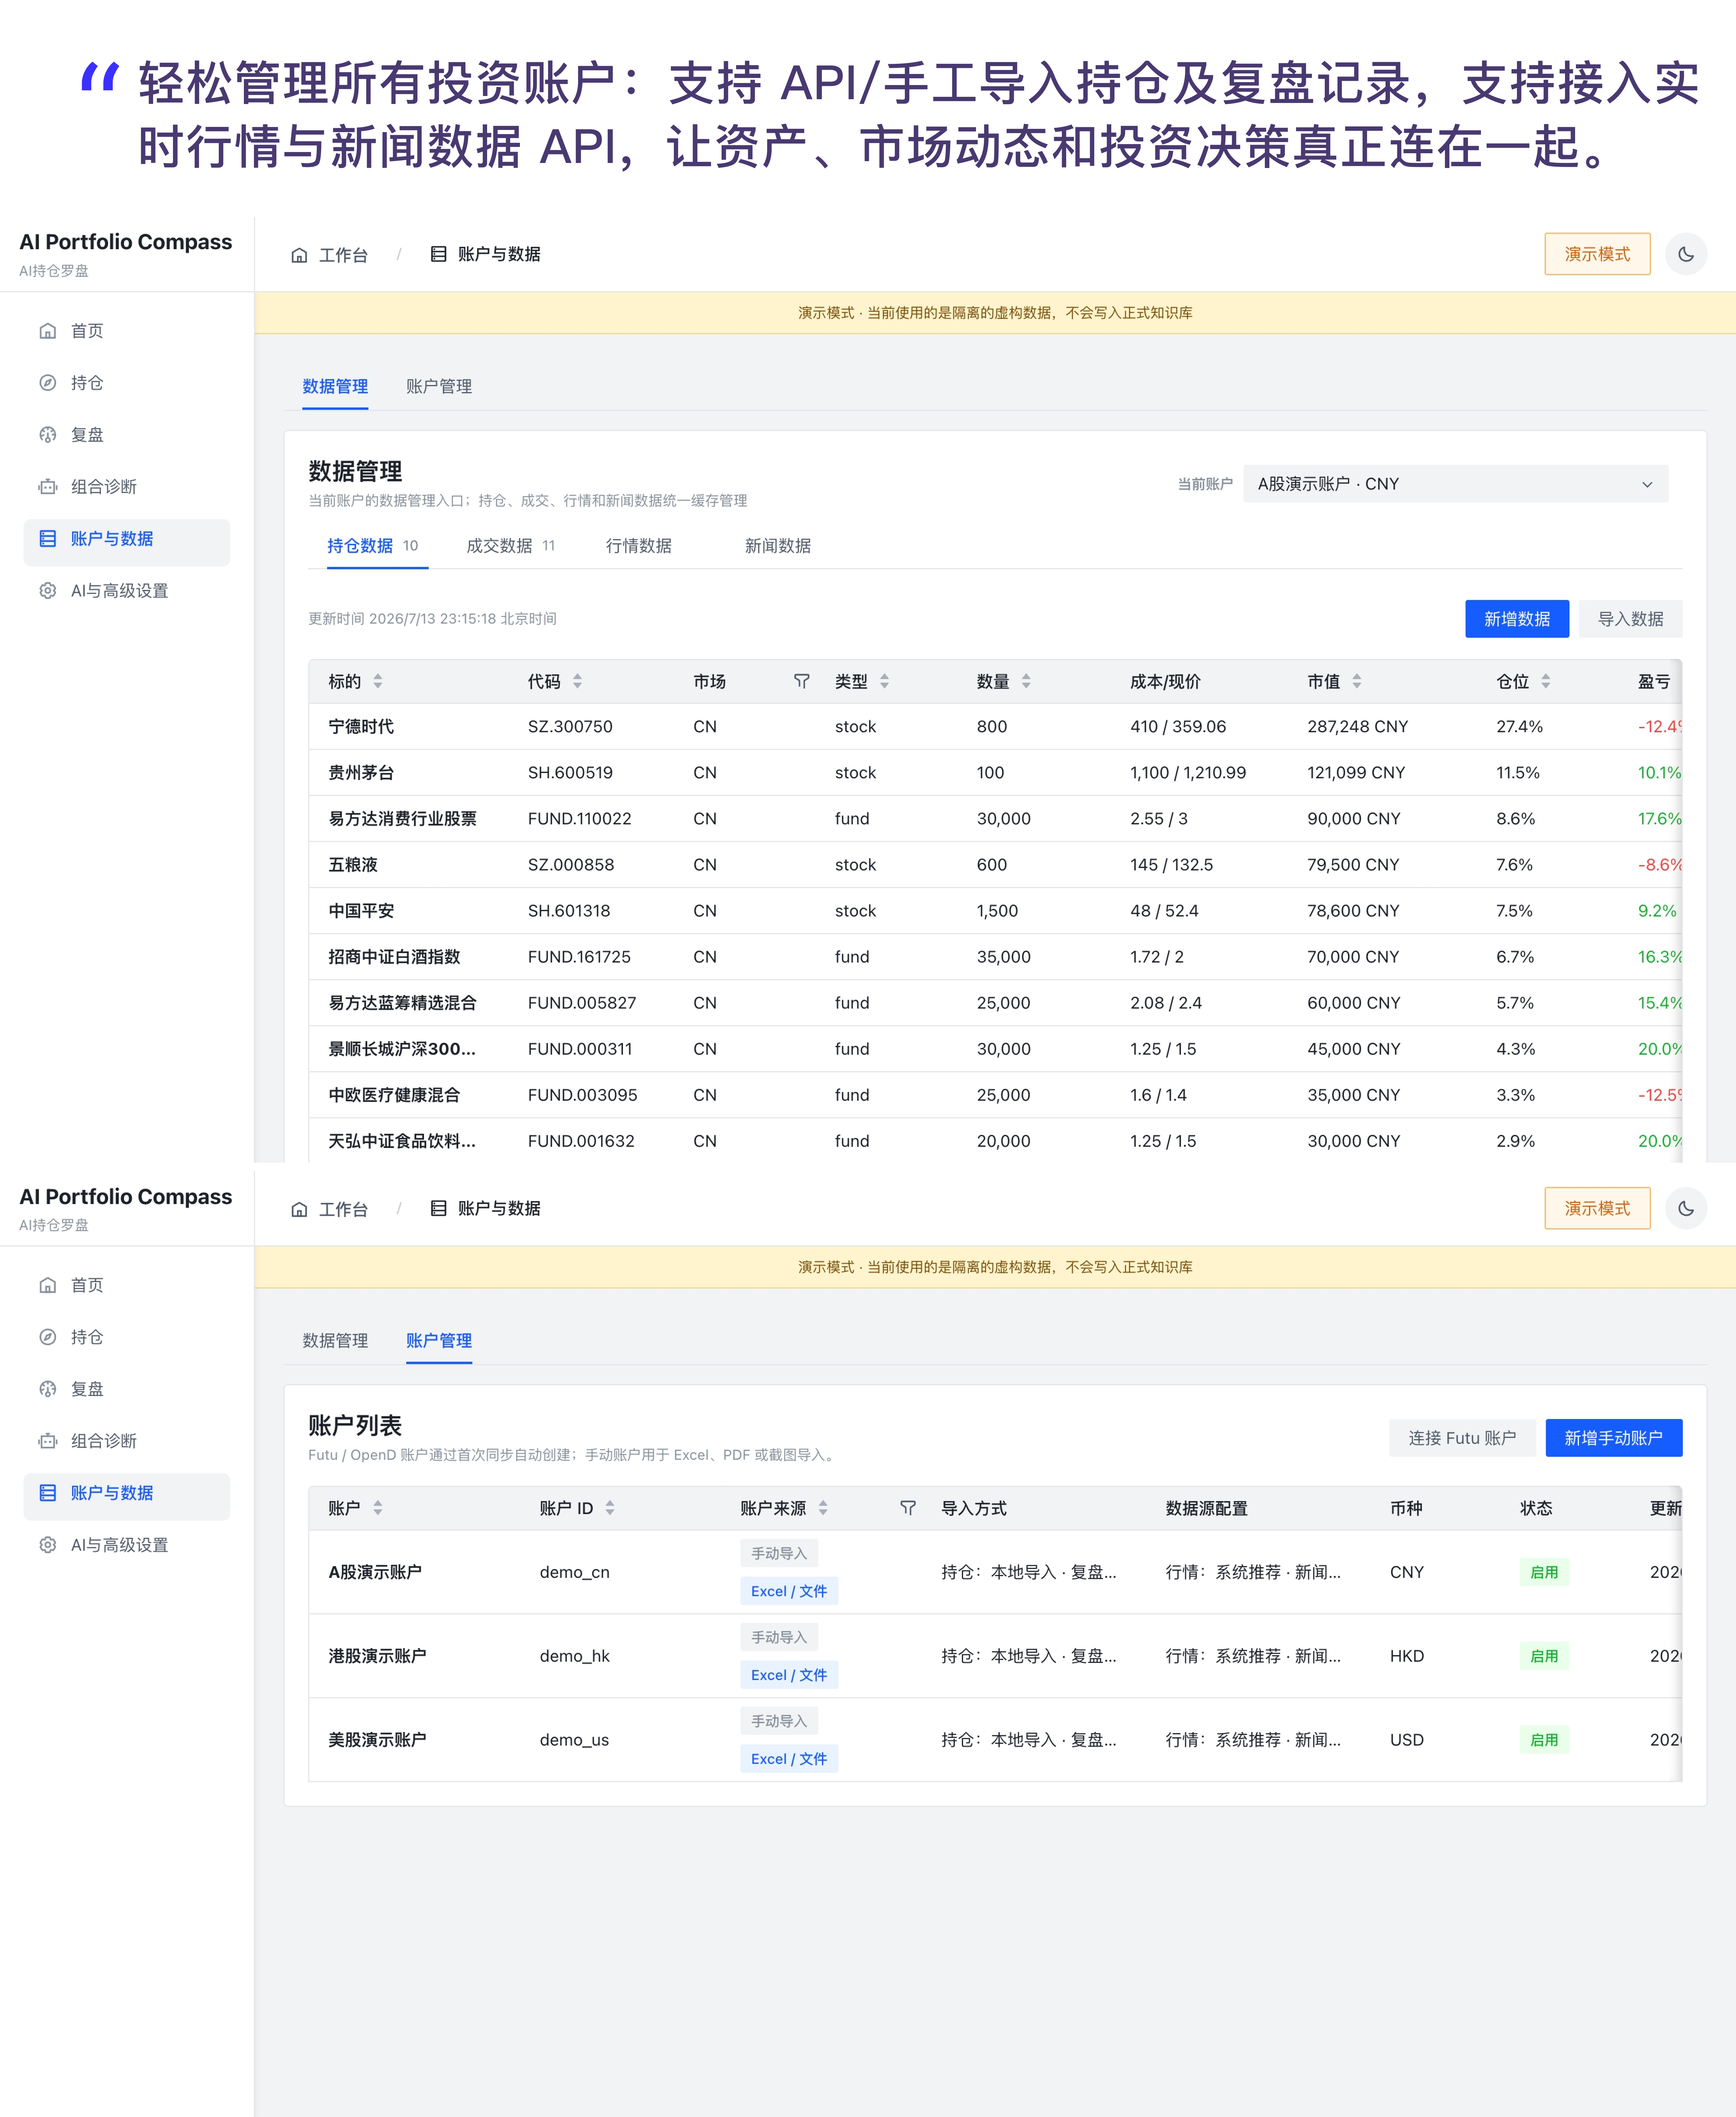Click AI Portfolio Compass logo in top sidebar
This screenshot has width=1736, height=2117.
point(126,242)
